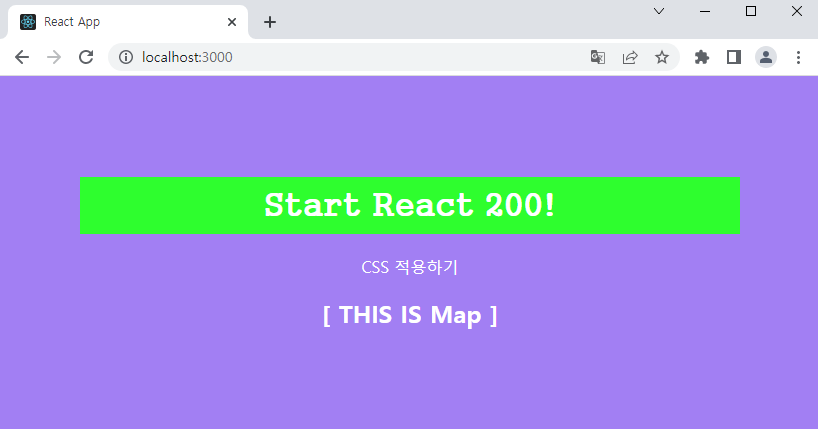Screen dimensions: 818x444
Task: Click the [ THIS IS Map ] text
Action: pos(410,315)
